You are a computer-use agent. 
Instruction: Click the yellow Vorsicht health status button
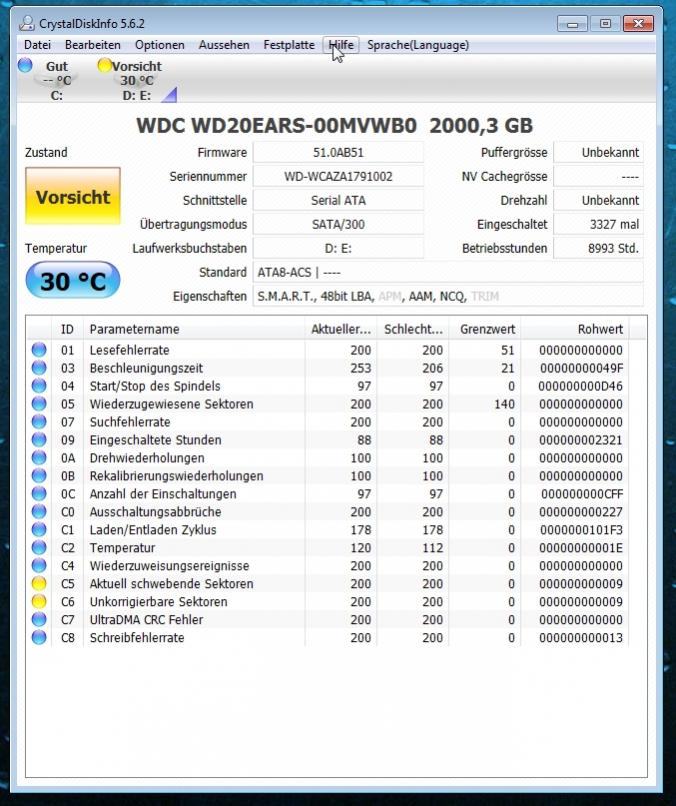tap(73, 196)
